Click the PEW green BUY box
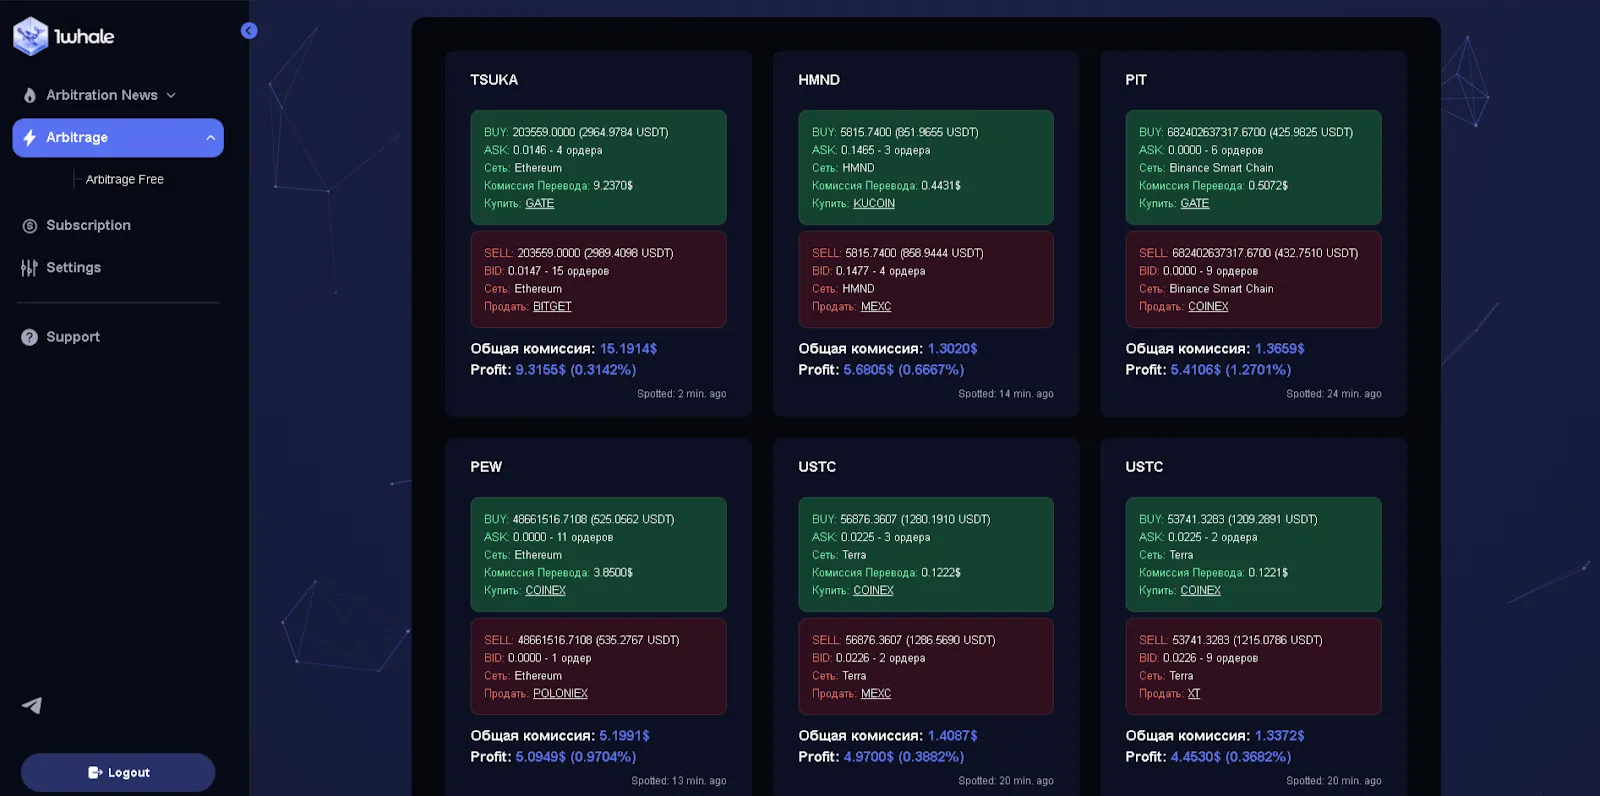Image resolution: width=1600 pixels, height=796 pixels. point(598,555)
